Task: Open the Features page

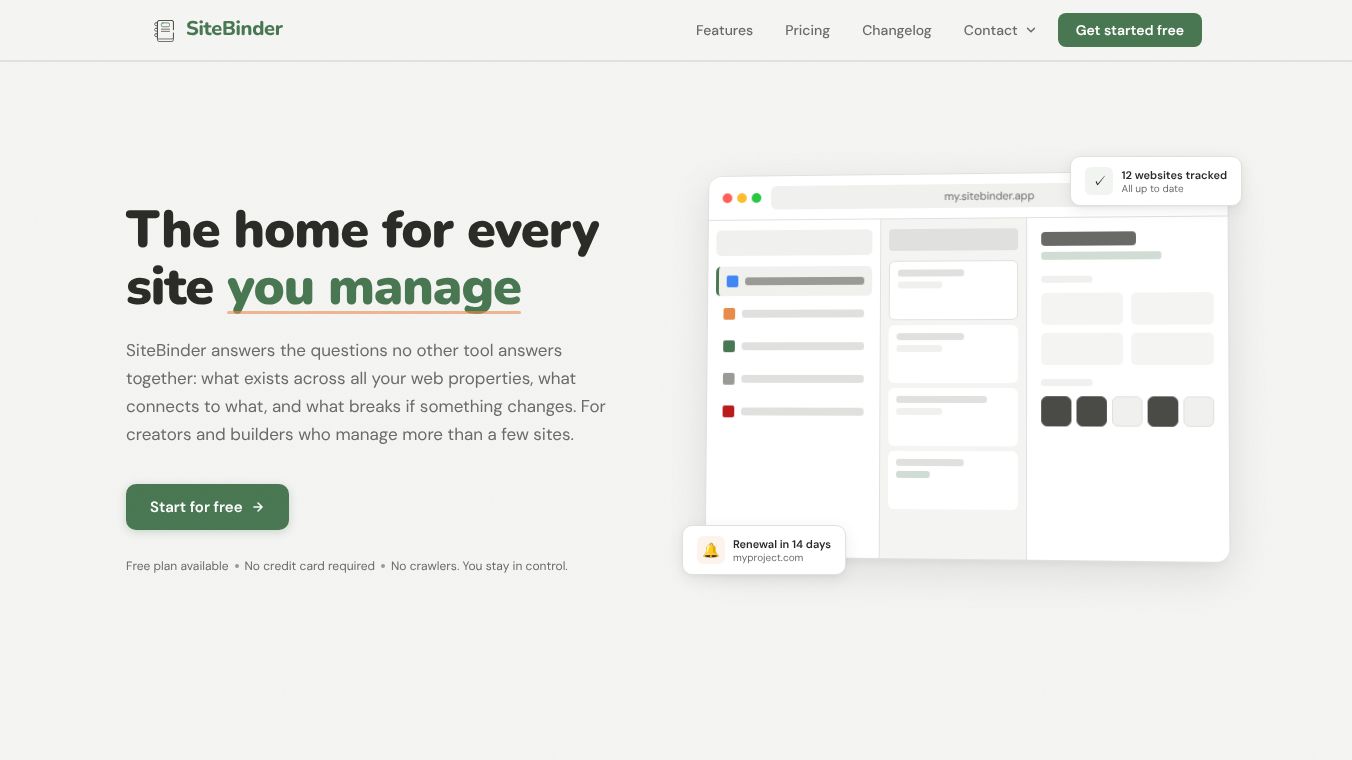Action: pos(724,30)
